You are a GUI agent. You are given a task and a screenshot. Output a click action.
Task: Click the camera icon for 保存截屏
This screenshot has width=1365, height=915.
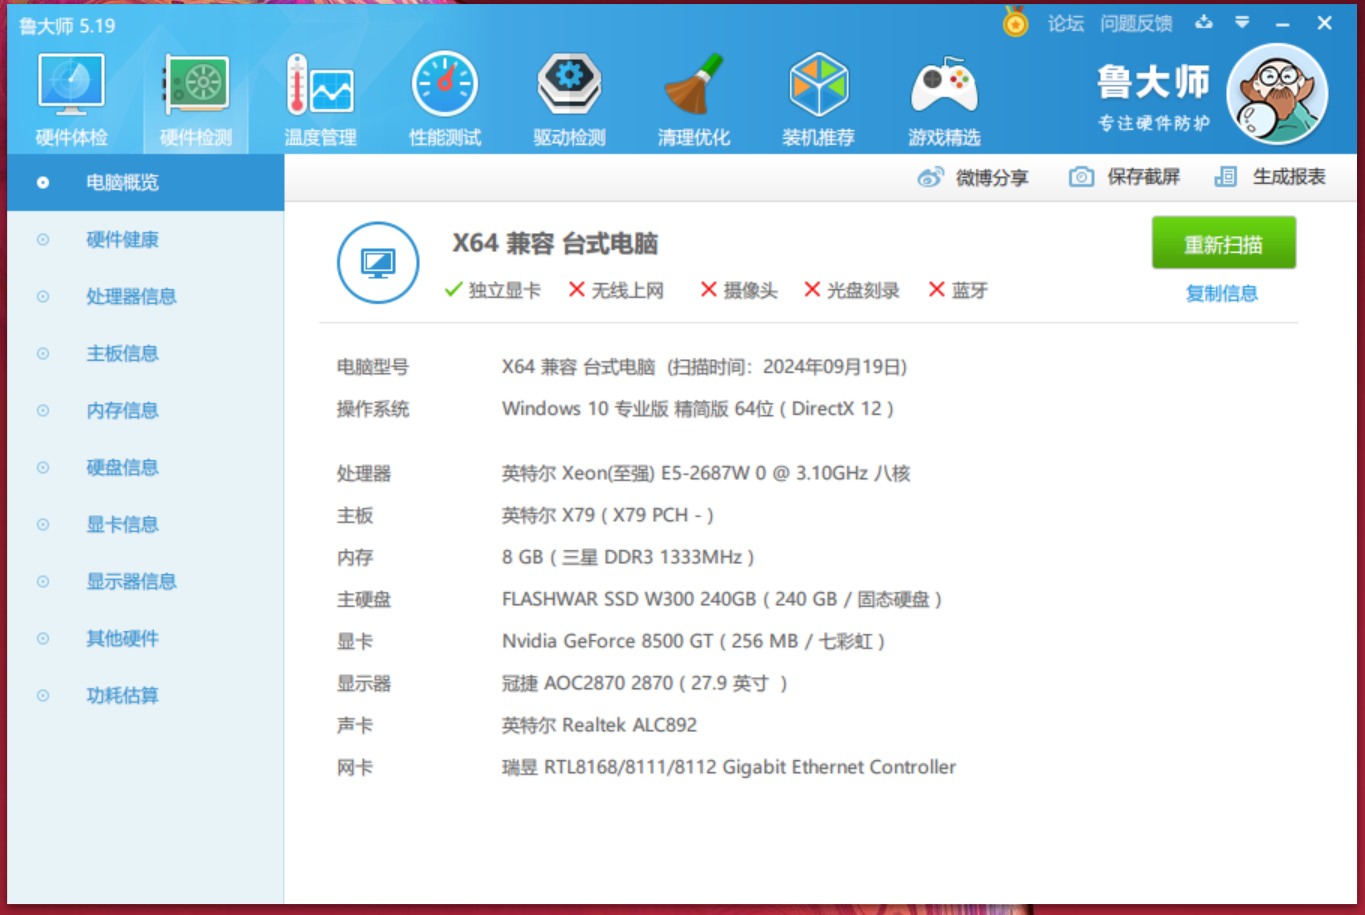pyautogui.click(x=1081, y=177)
